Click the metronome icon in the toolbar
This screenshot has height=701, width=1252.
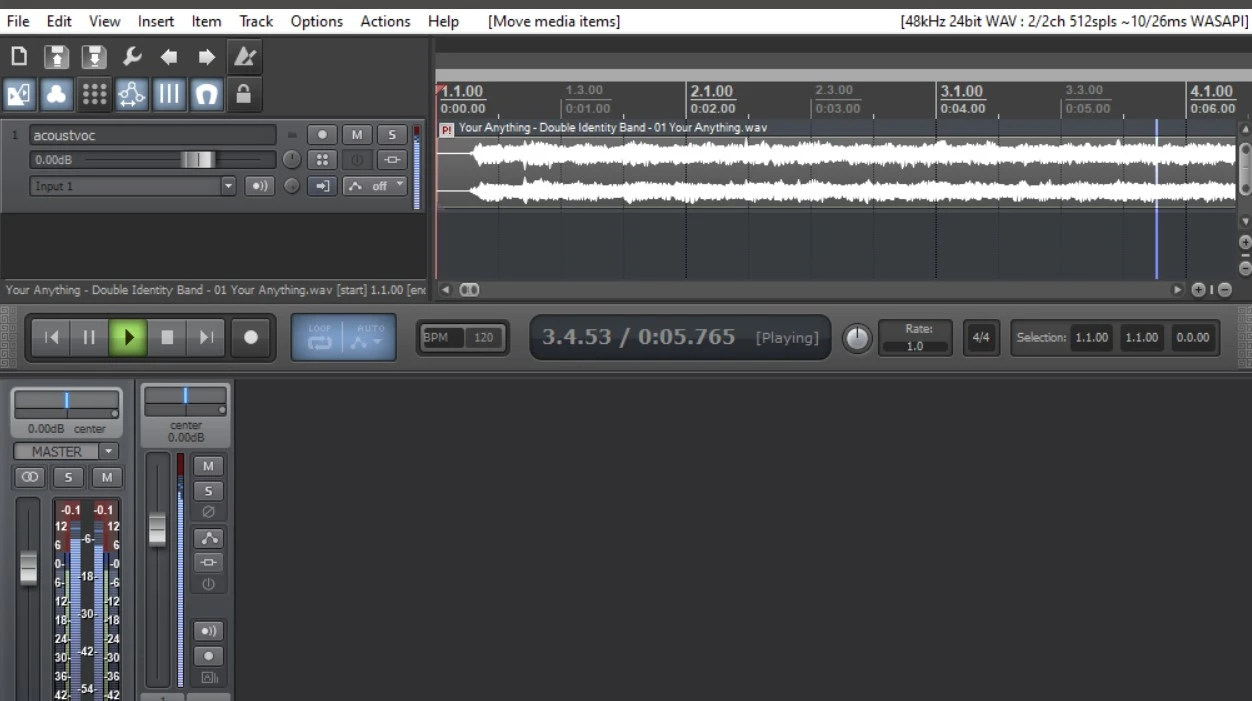[243, 57]
